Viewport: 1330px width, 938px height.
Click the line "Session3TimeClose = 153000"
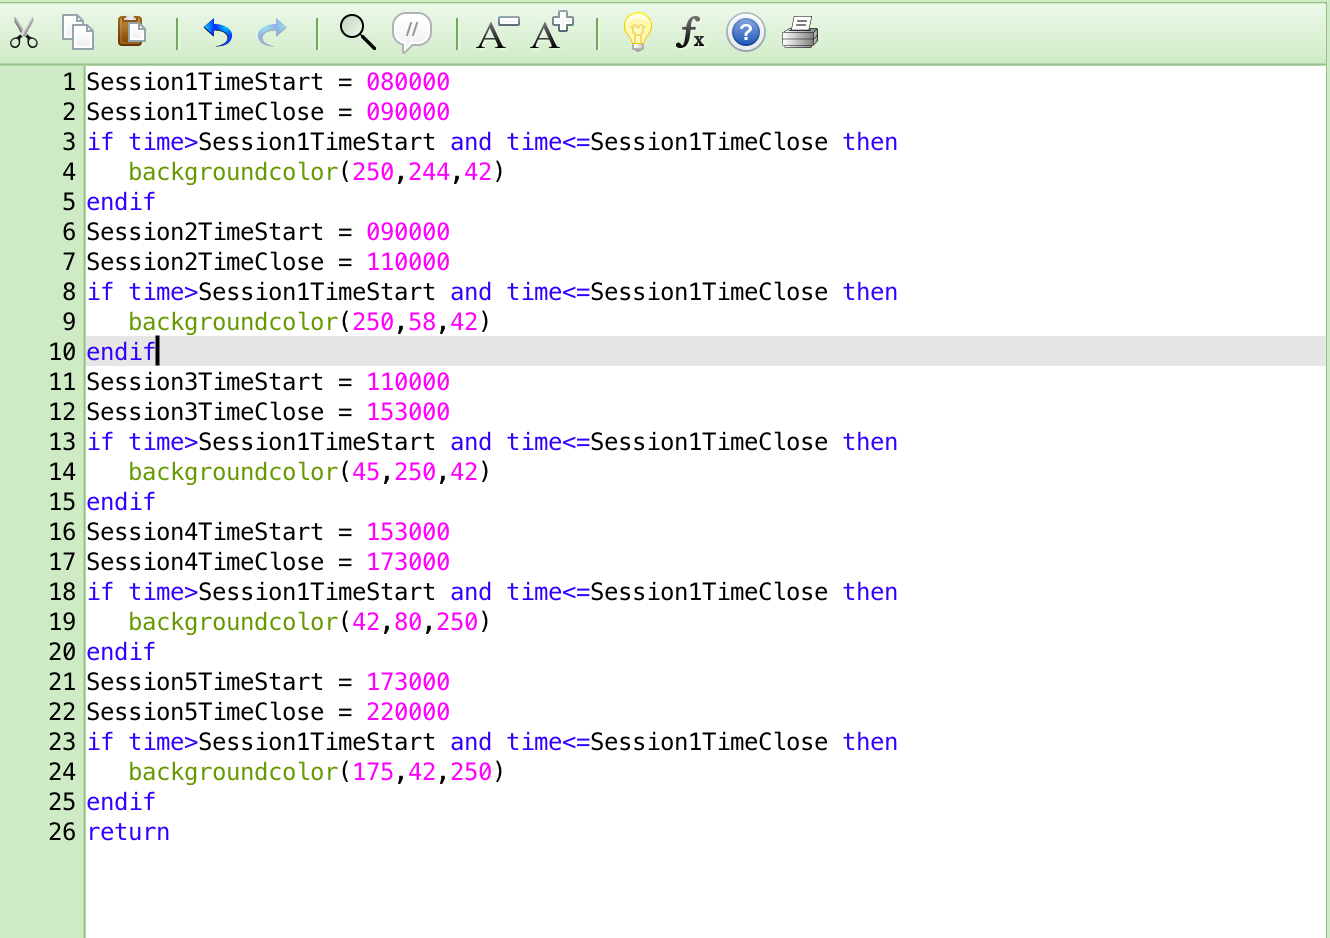coord(268,412)
